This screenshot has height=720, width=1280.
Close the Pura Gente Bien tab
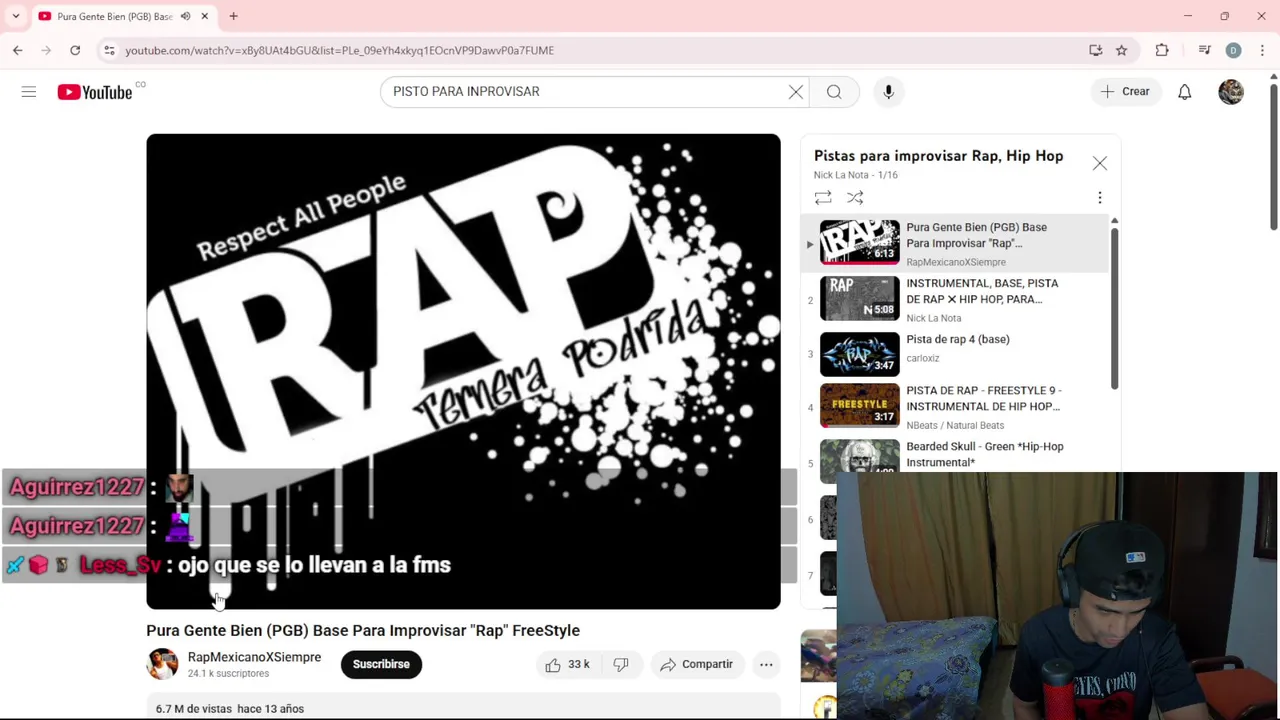[x=205, y=16]
